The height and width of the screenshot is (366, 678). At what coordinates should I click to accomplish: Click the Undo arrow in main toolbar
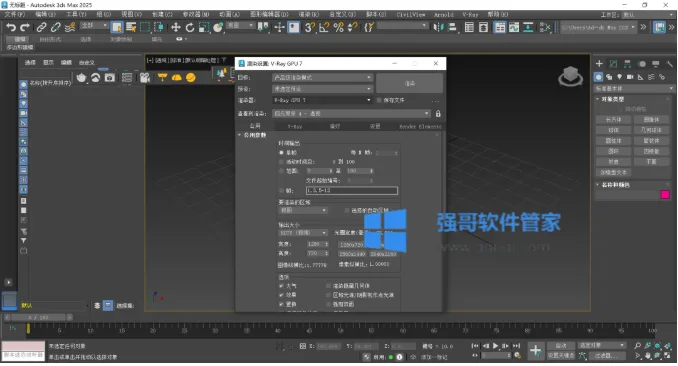(10, 27)
